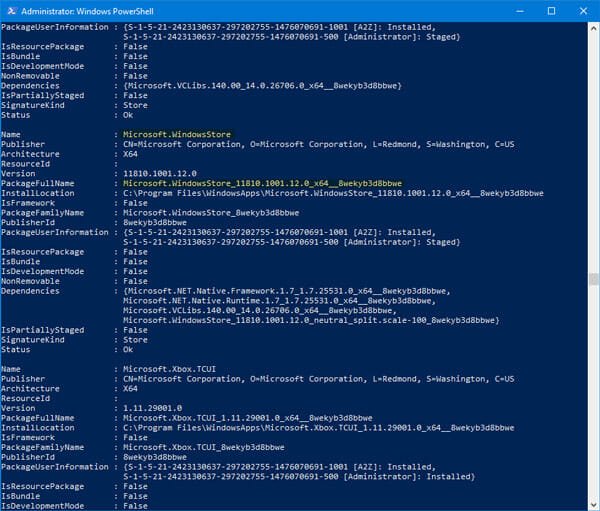
Task: Click Xbox.TCUI Architecture X64 value
Action: [x=130, y=389]
